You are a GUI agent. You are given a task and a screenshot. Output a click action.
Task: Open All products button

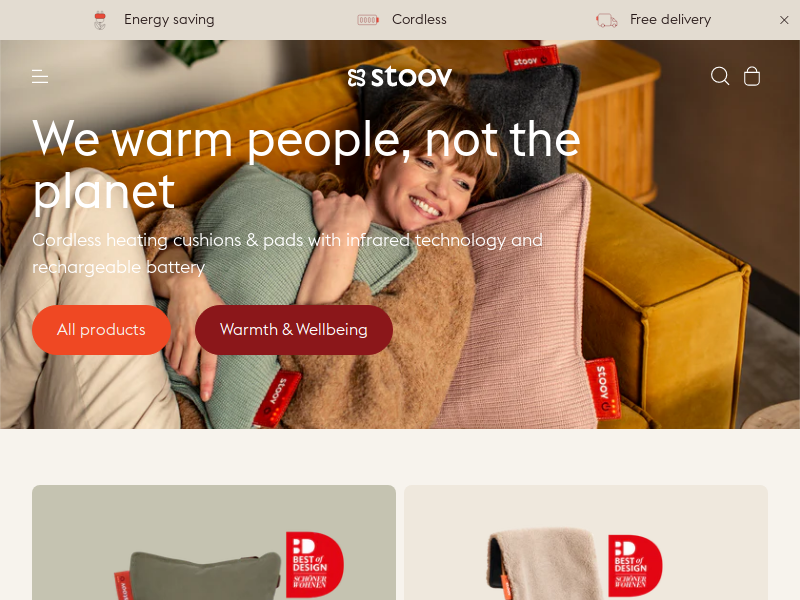click(102, 330)
